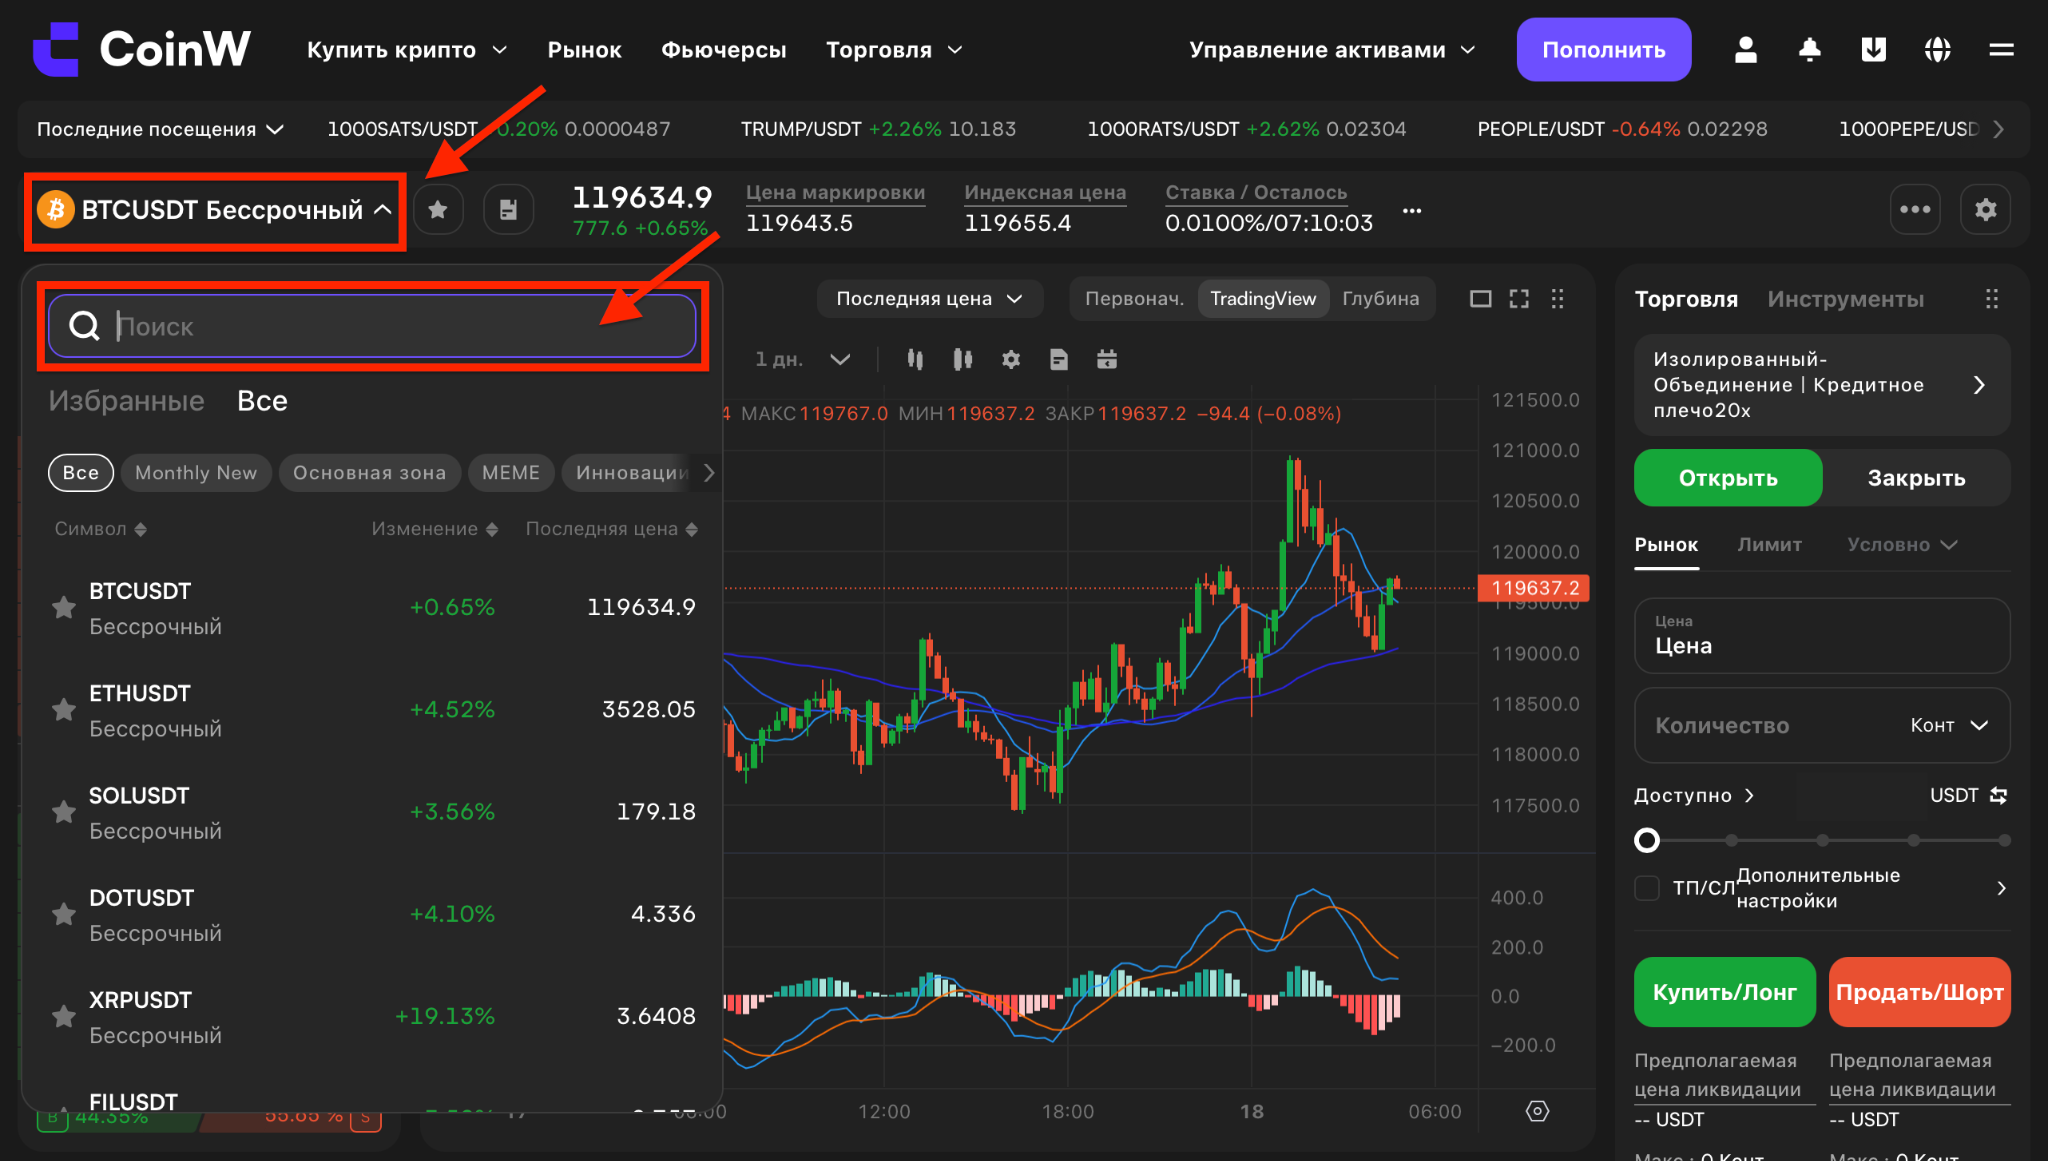The image size is (2048, 1161).
Task: Switch to Глубина chart tab
Action: [x=1380, y=299]
